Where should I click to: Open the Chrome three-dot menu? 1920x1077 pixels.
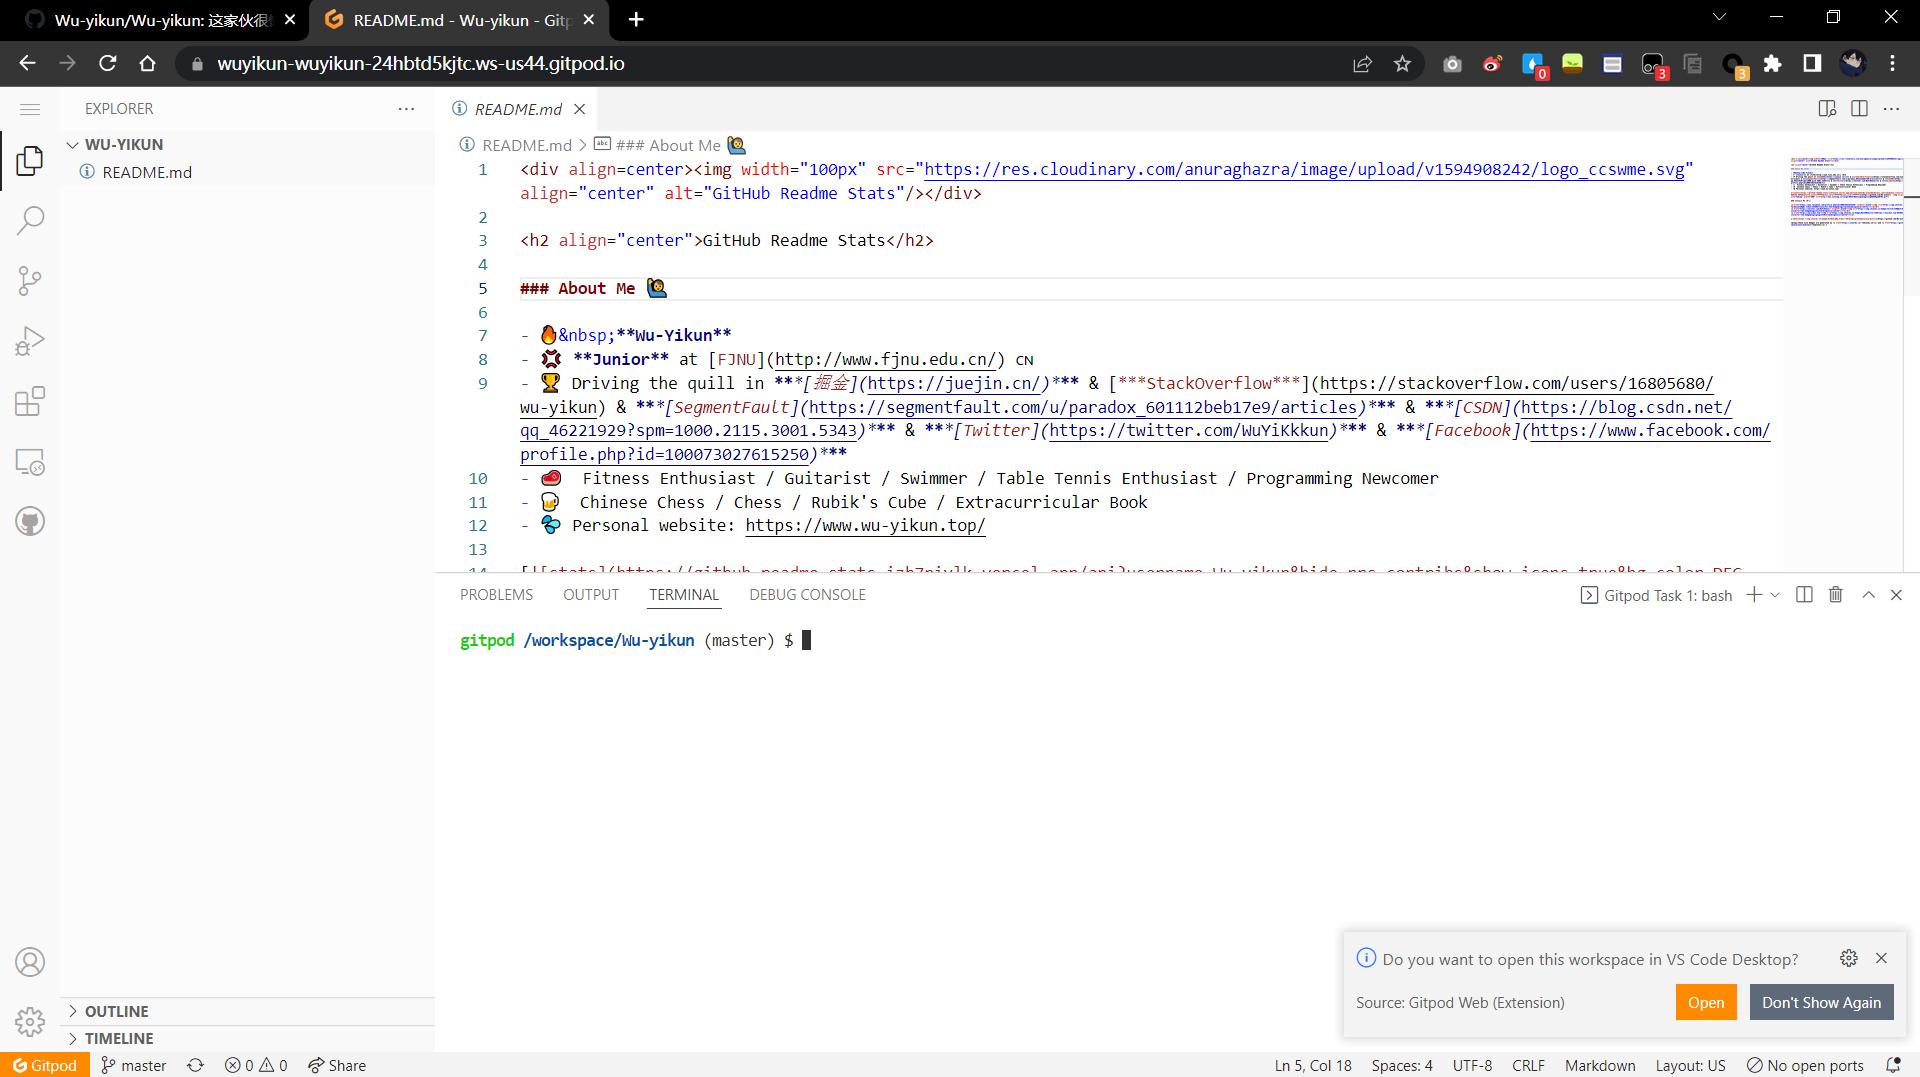coord(1892,64)
